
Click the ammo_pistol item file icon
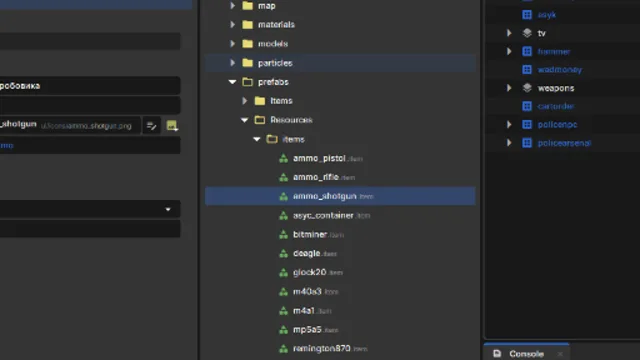[283, 158]
